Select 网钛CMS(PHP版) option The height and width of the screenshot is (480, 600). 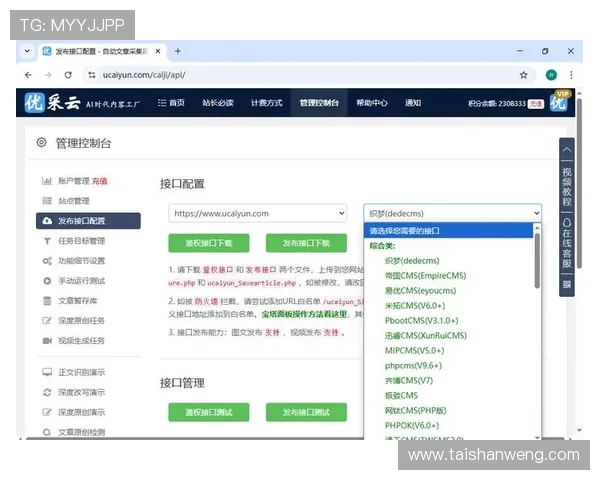coord(415,410)
